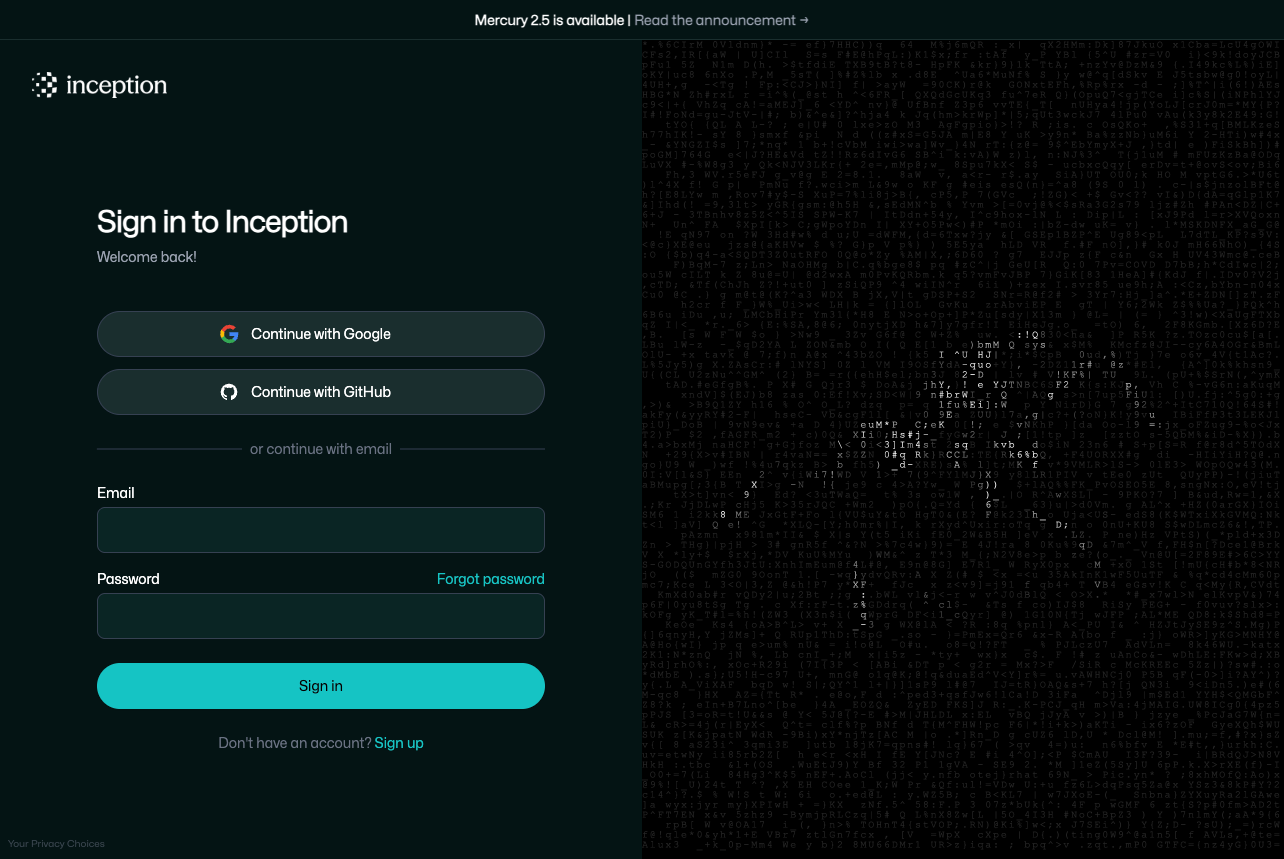Open the Forgot password link
This screenshot has height=859, width=1284.
click(491, 579)
